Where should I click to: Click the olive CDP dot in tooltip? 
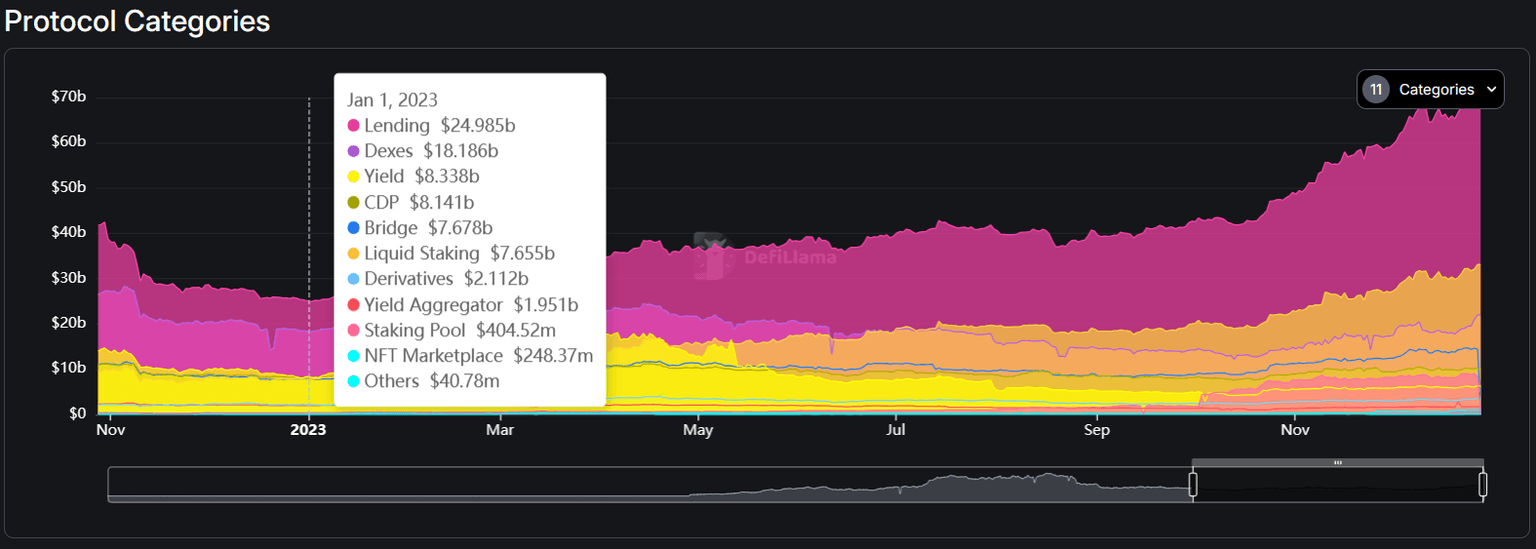[x=353, y=203]
